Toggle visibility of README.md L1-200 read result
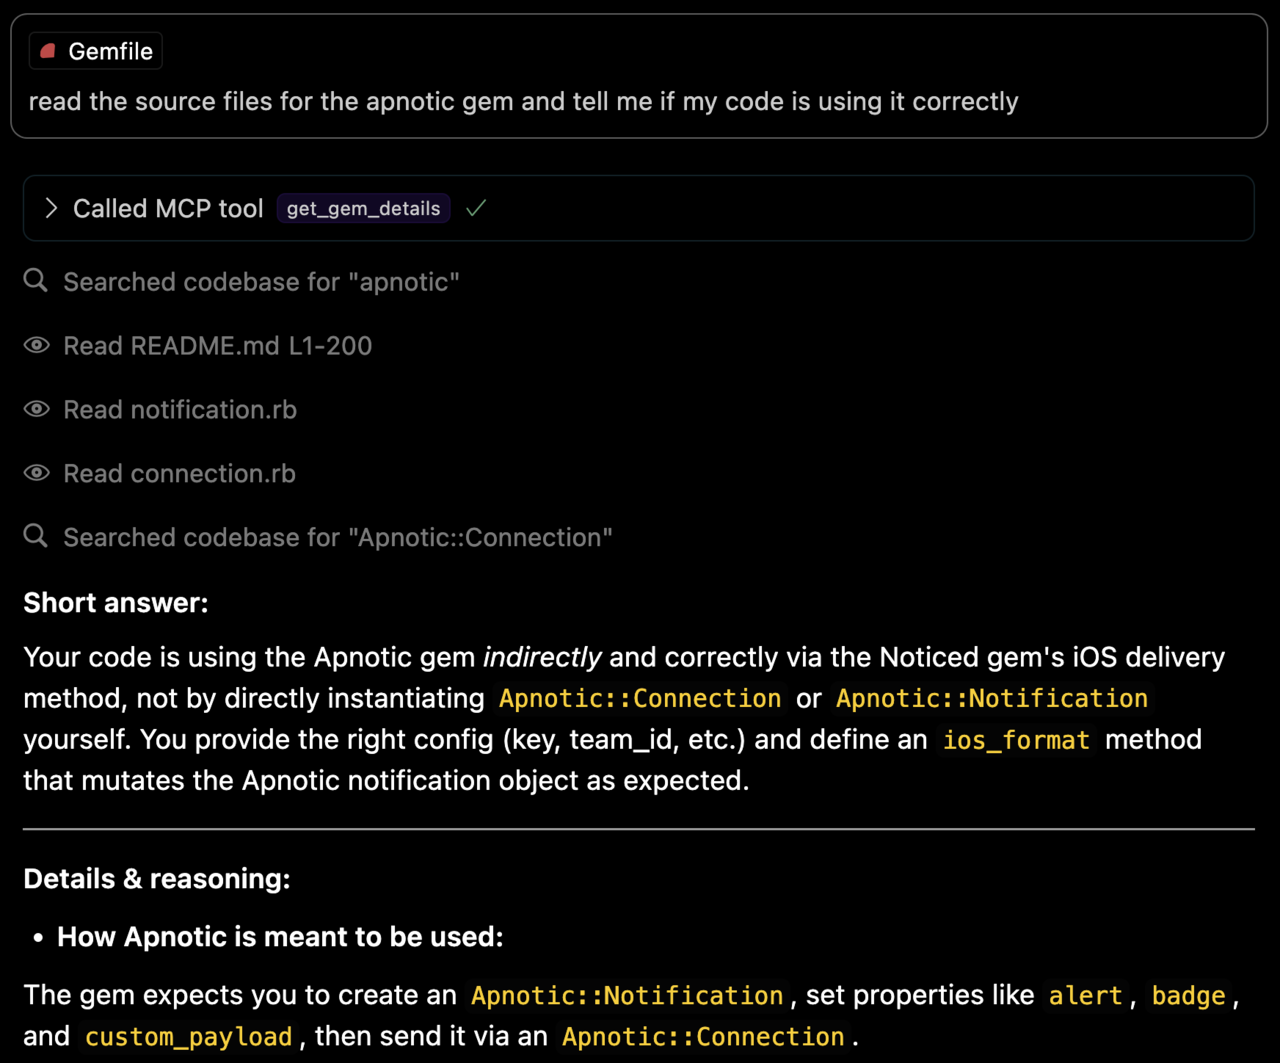 tap(217, 345)
